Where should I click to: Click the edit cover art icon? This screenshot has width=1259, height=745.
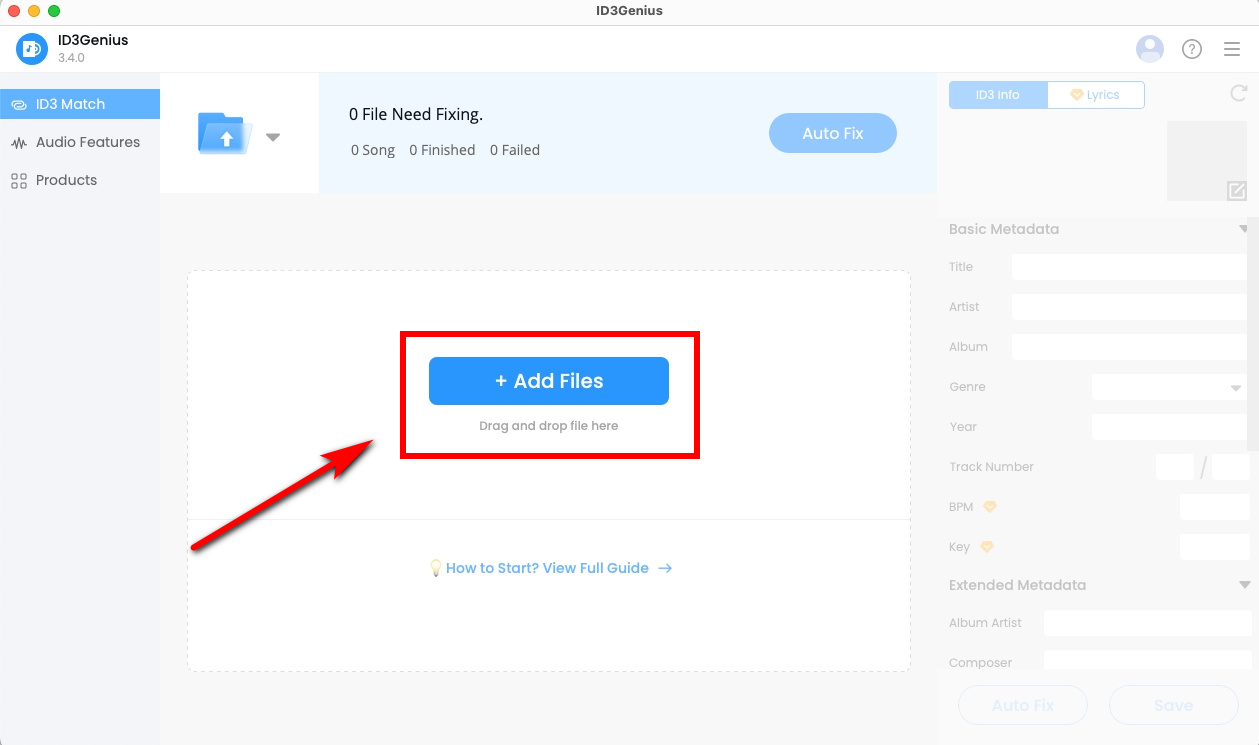click(x=1236, y=190)
